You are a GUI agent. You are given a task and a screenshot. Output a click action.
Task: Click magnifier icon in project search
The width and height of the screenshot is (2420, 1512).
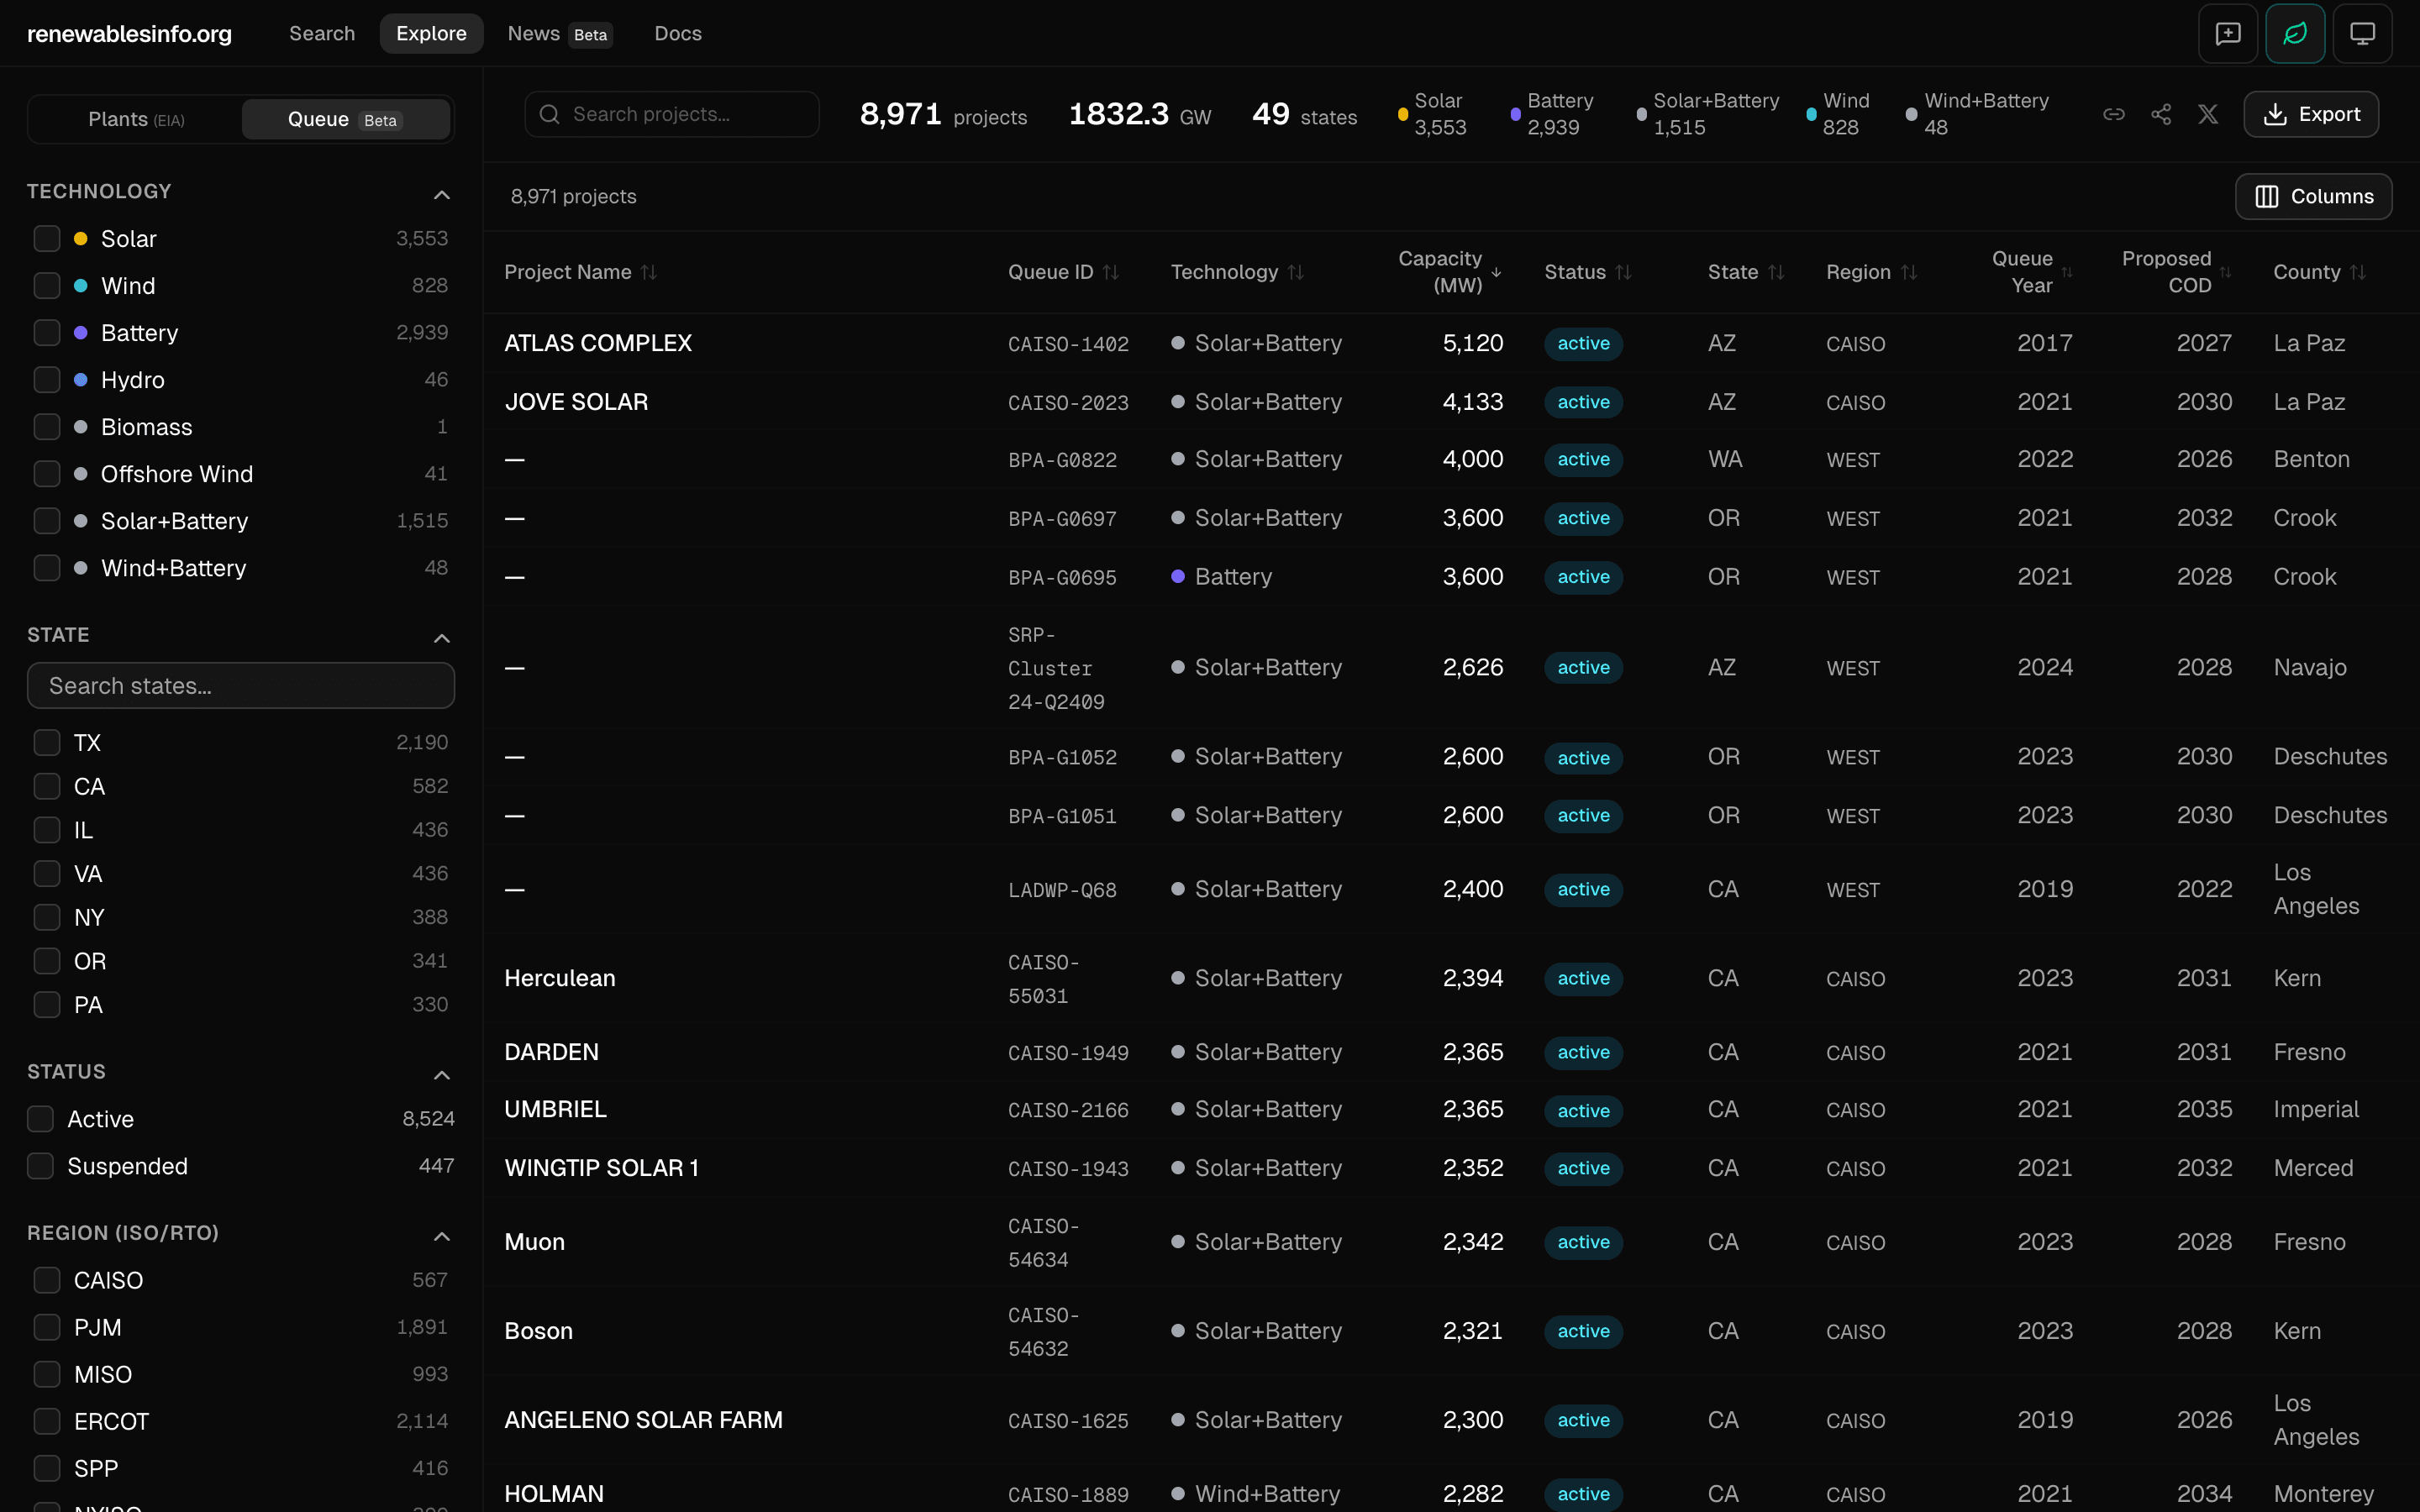[x=549, y=114]
